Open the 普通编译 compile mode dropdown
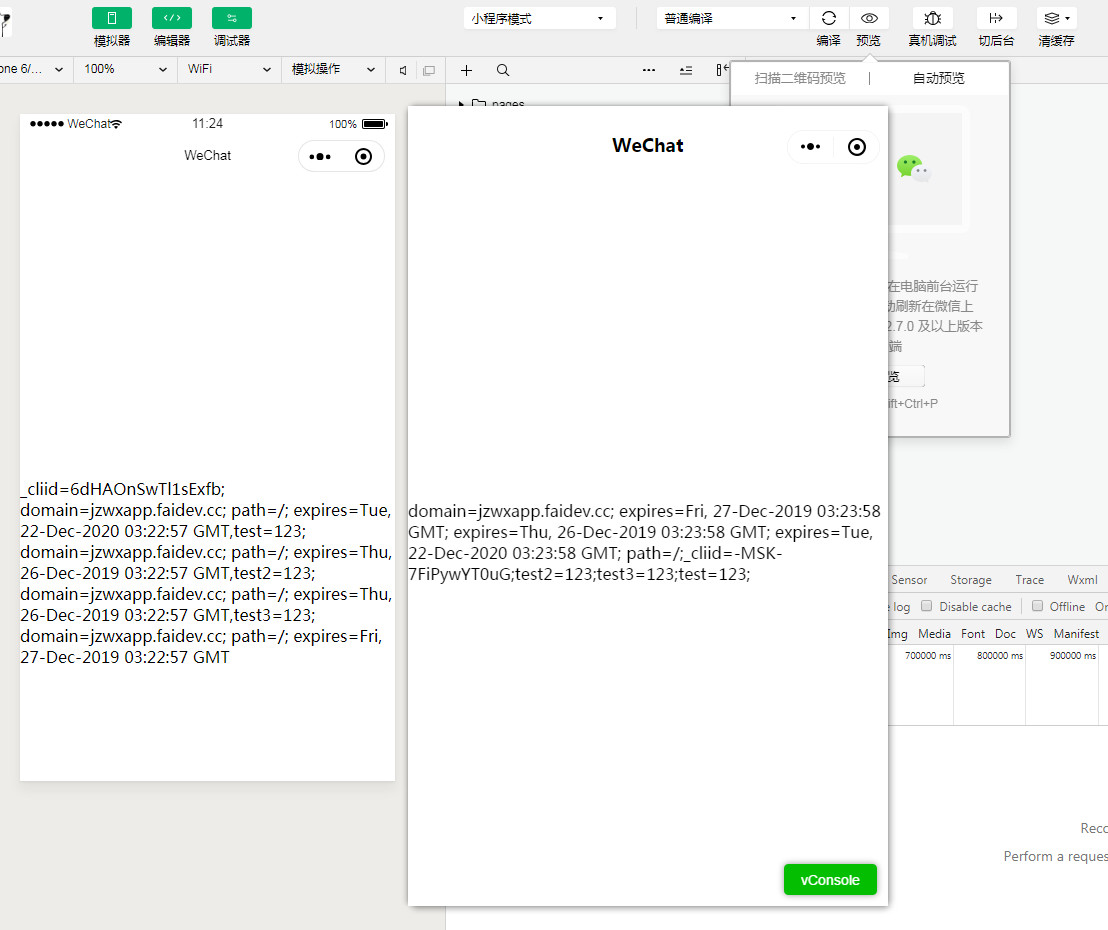This screenshot has width=1108, height=930. 731,18
